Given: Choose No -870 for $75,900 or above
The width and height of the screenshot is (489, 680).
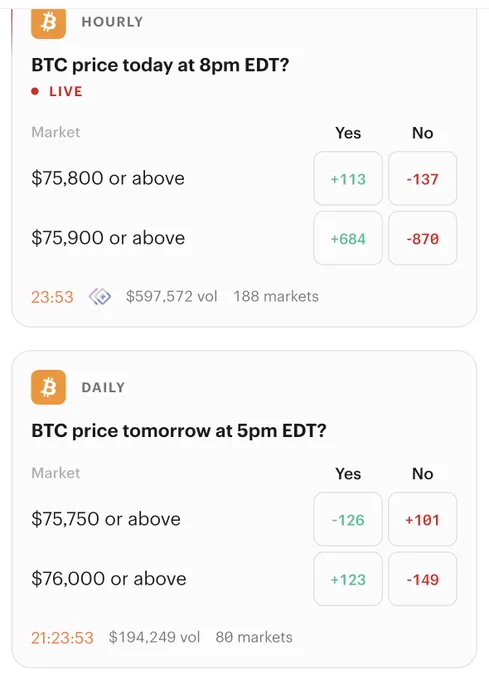Looking at the screenshot, I should click(423, 238).
